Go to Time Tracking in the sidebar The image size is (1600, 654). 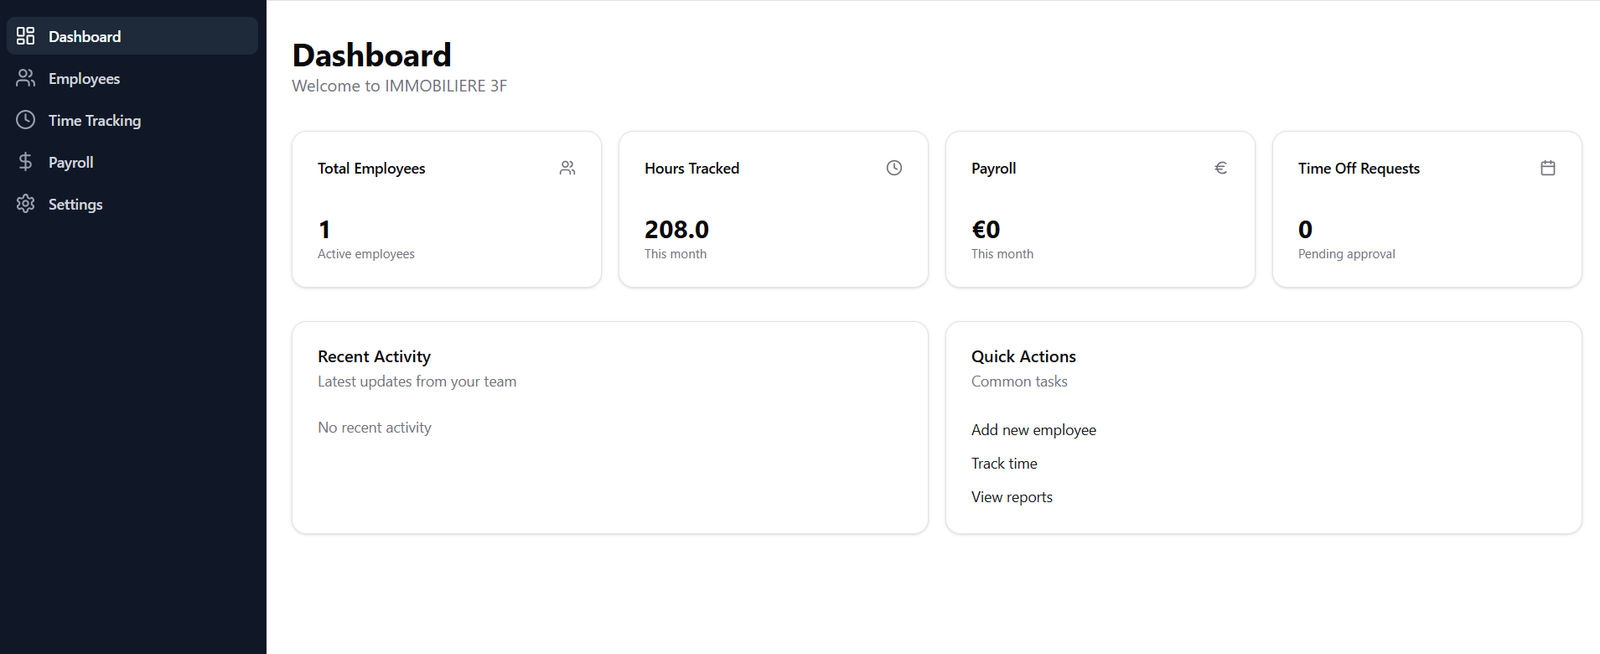coord(95,121)
